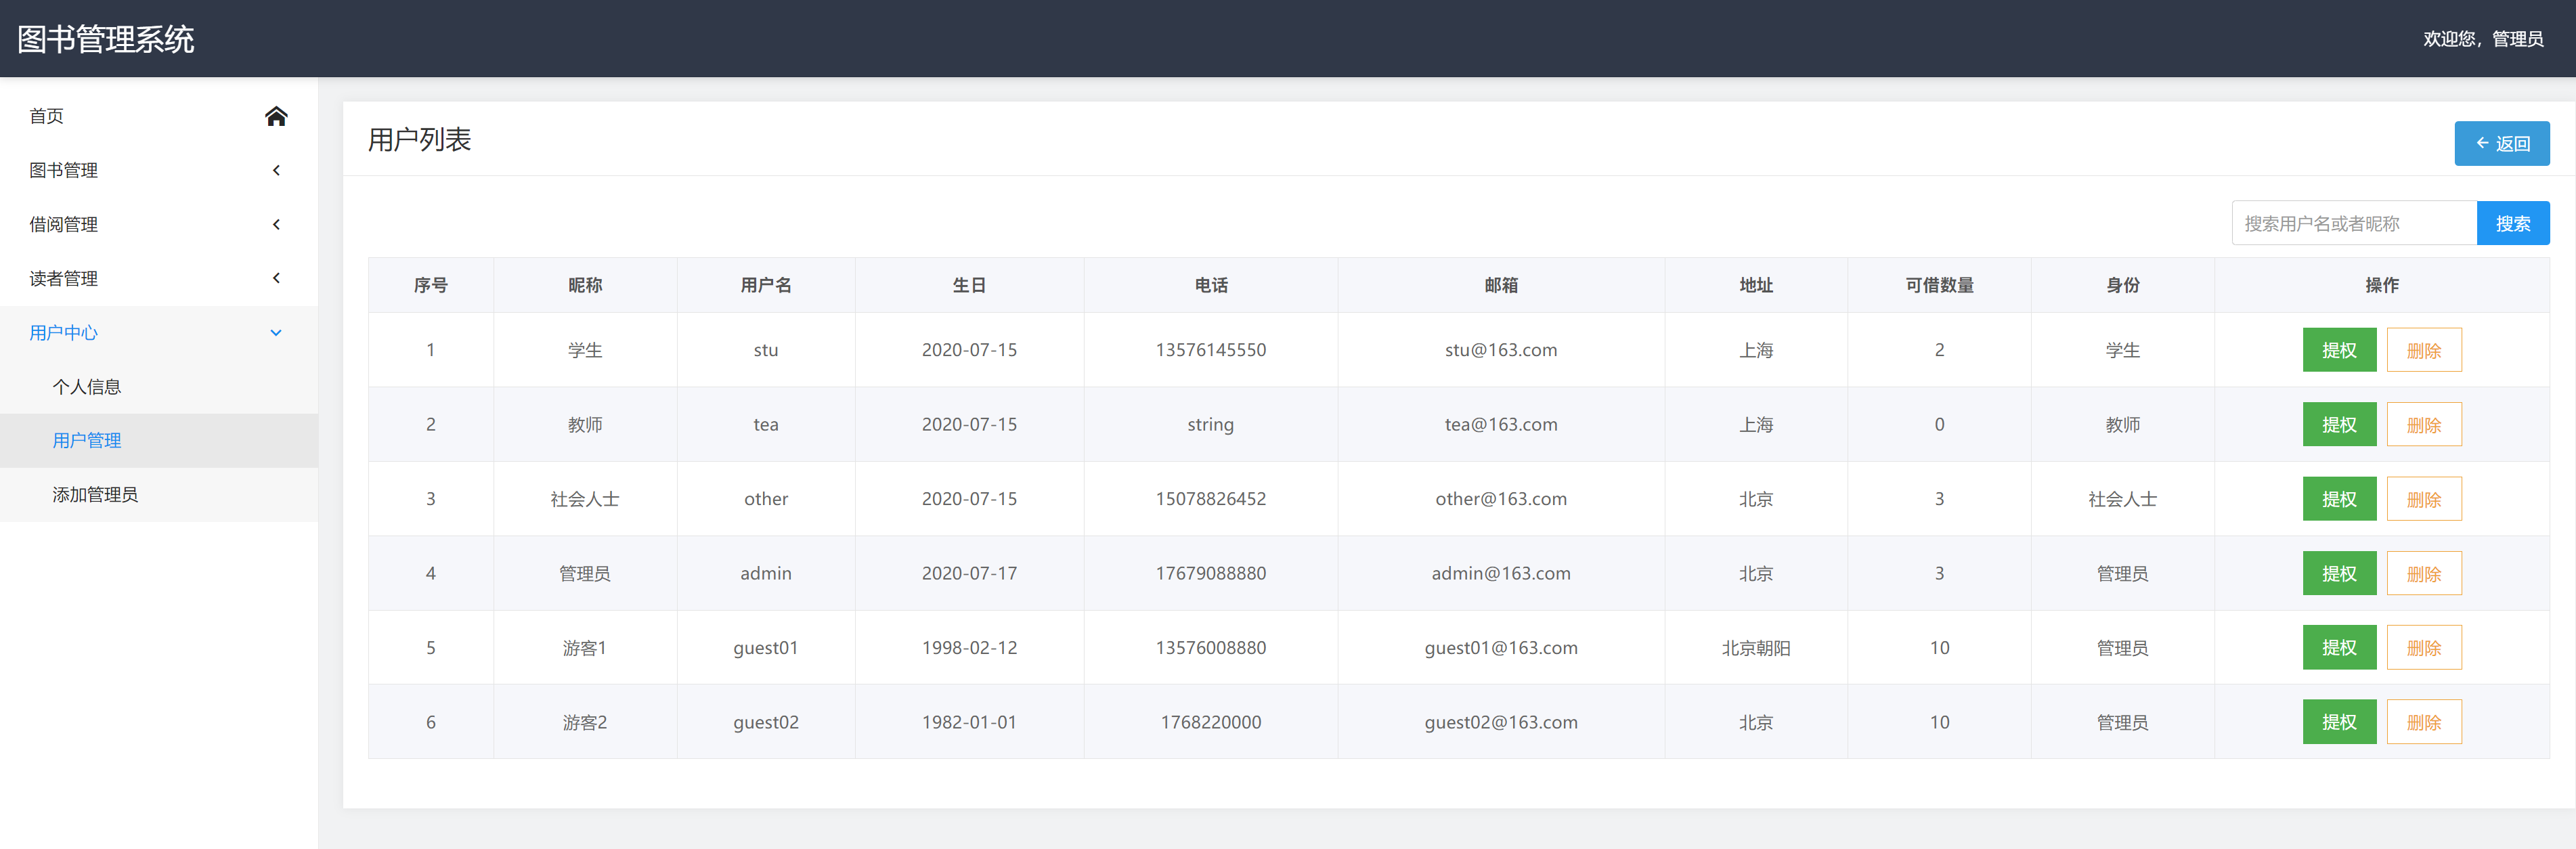Screen dimensions: 2576x849
Task: Select the email admin@163.com
Action: click(x=1501, y=574)
